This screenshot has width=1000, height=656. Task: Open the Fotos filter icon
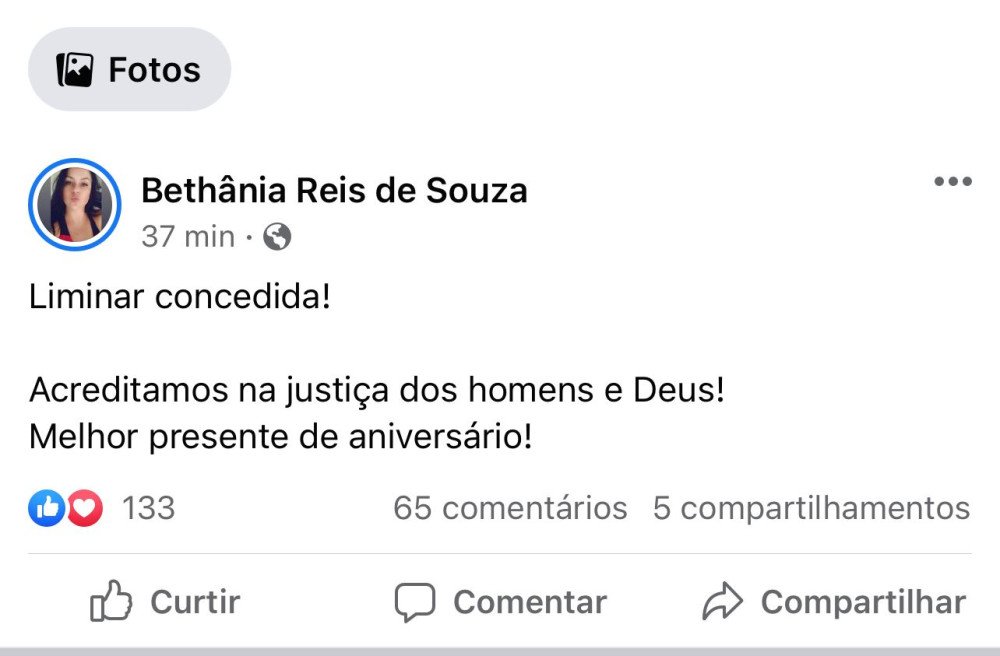click(x=74, y=68)
